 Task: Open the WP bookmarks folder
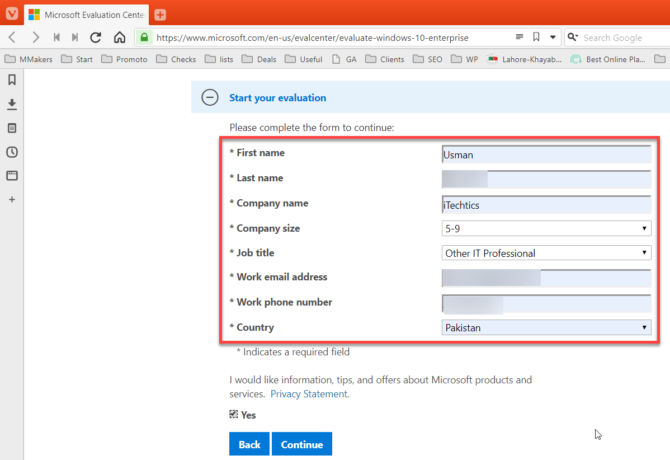(x=465, y=59)
